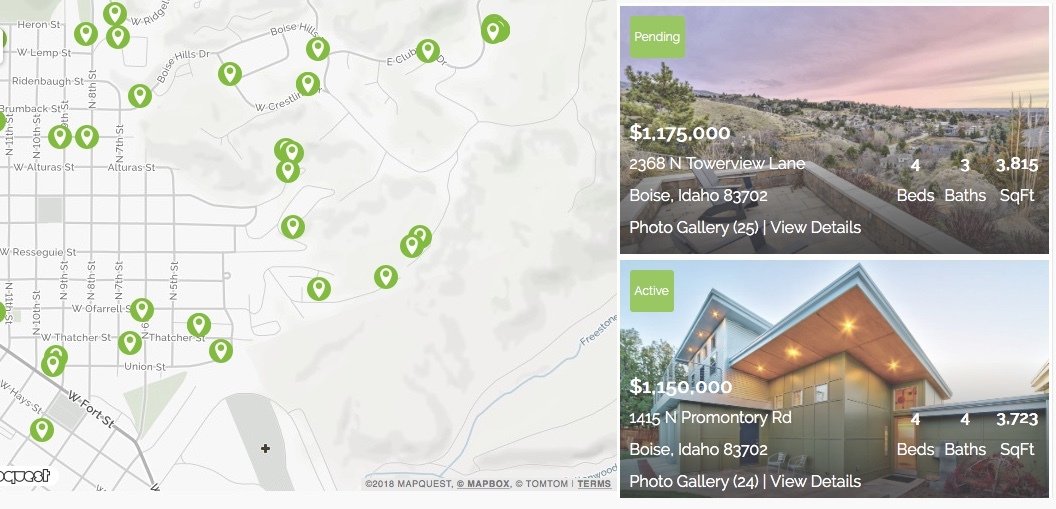Open Photo Gallery (25) for Towerview Lane

pos(694,228)
